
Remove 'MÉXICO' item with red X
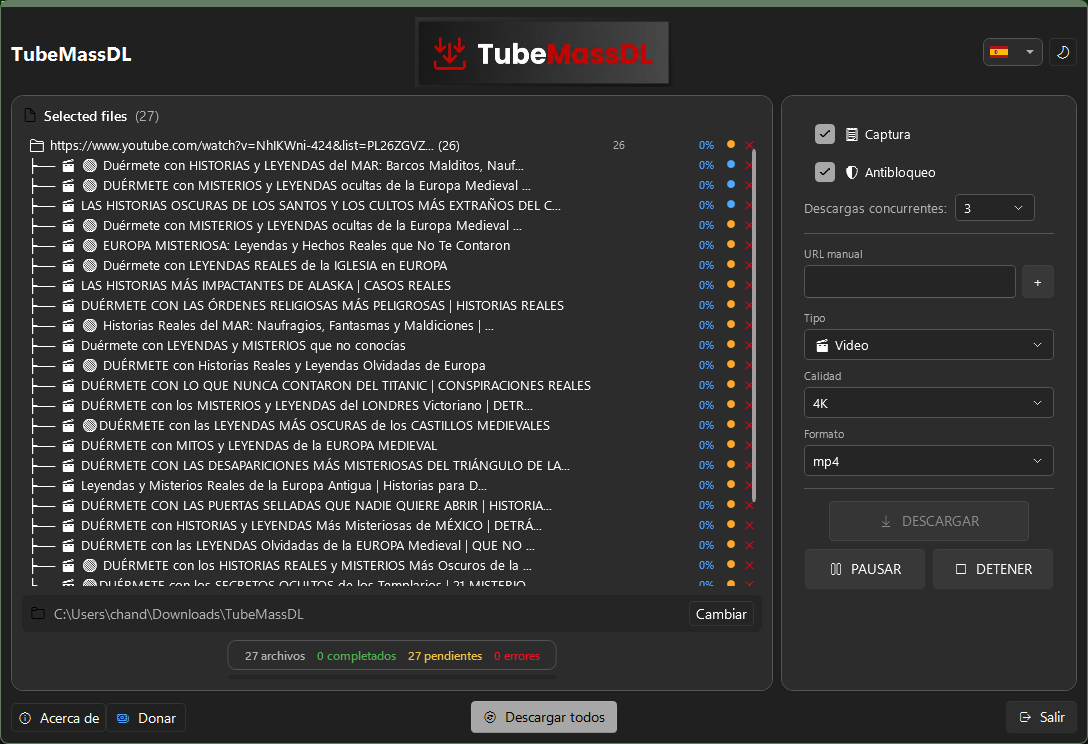[749, 525]
